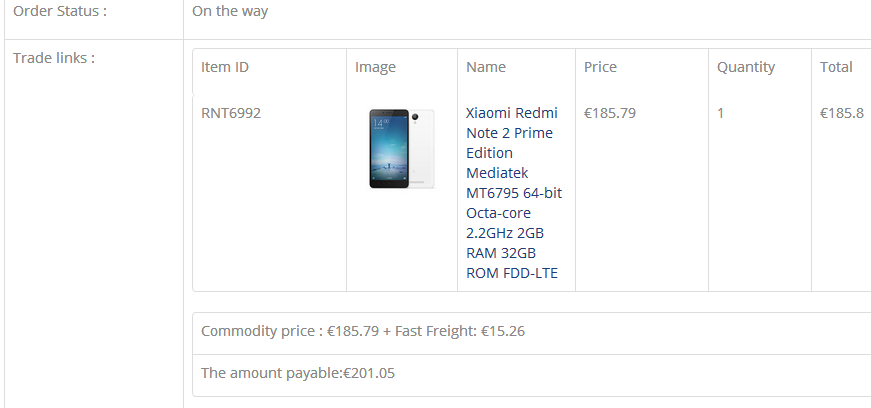Click the amount payable €201.05 line
The image size is (871, 408).
click(299, 373)
